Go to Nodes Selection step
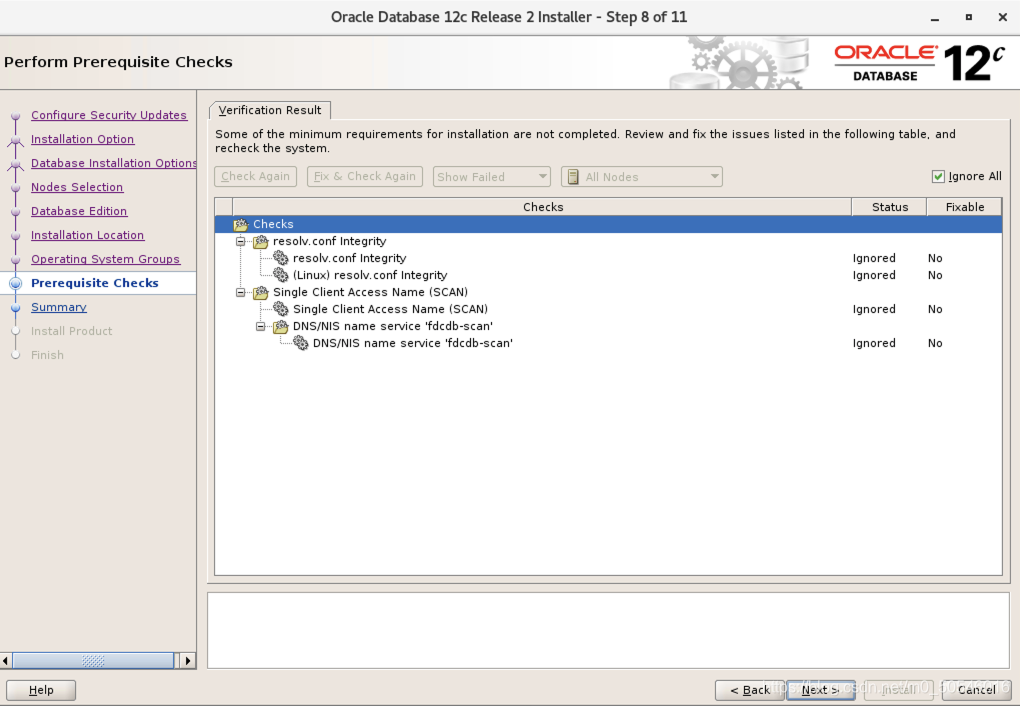Viewport: 1020px width, 706px height. [x=77, y=187]
